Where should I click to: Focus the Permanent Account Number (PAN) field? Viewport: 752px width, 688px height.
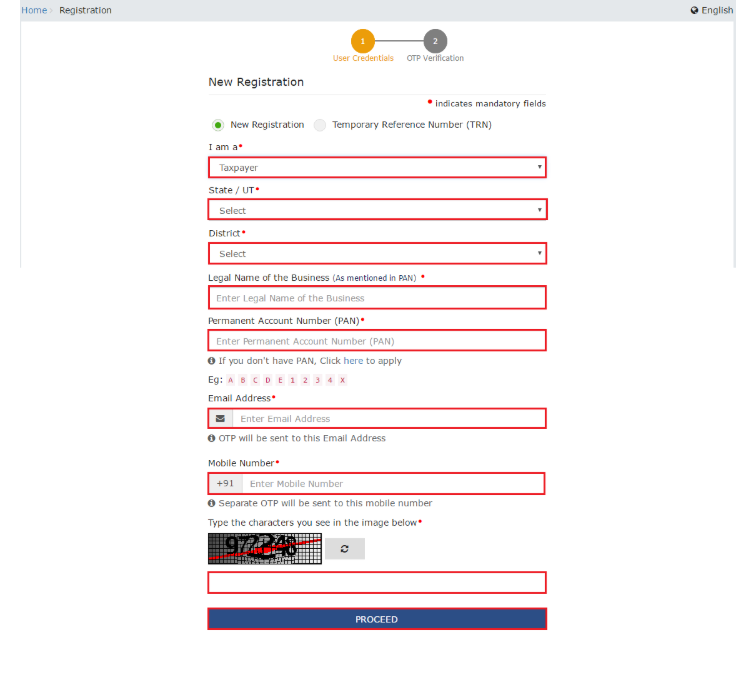377,341
